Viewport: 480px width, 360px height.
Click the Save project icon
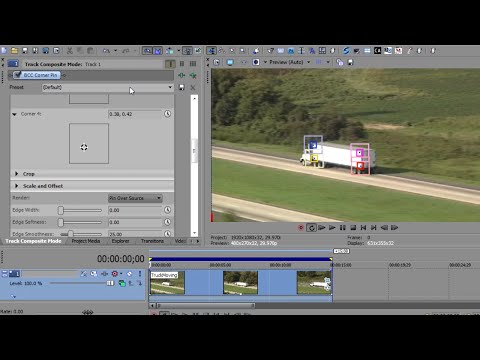click(25, 51)
